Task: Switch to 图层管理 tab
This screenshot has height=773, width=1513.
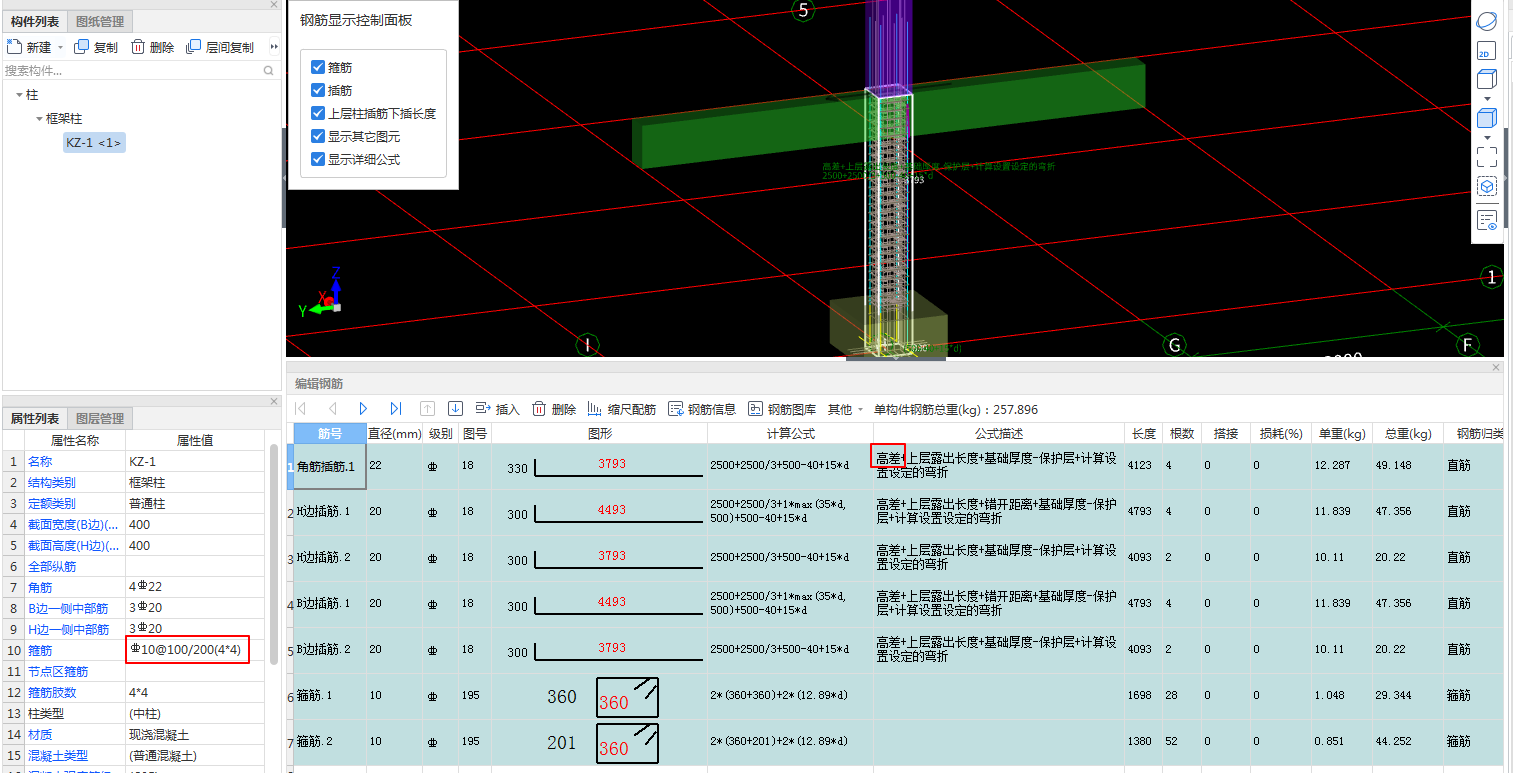Action: pyautogui.click(x=99, y=418)
